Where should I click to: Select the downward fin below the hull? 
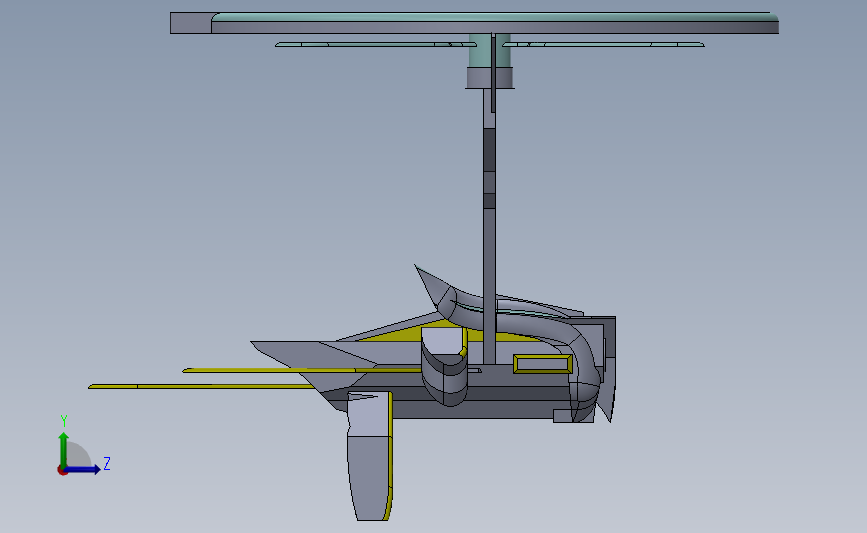pos(370,456)
